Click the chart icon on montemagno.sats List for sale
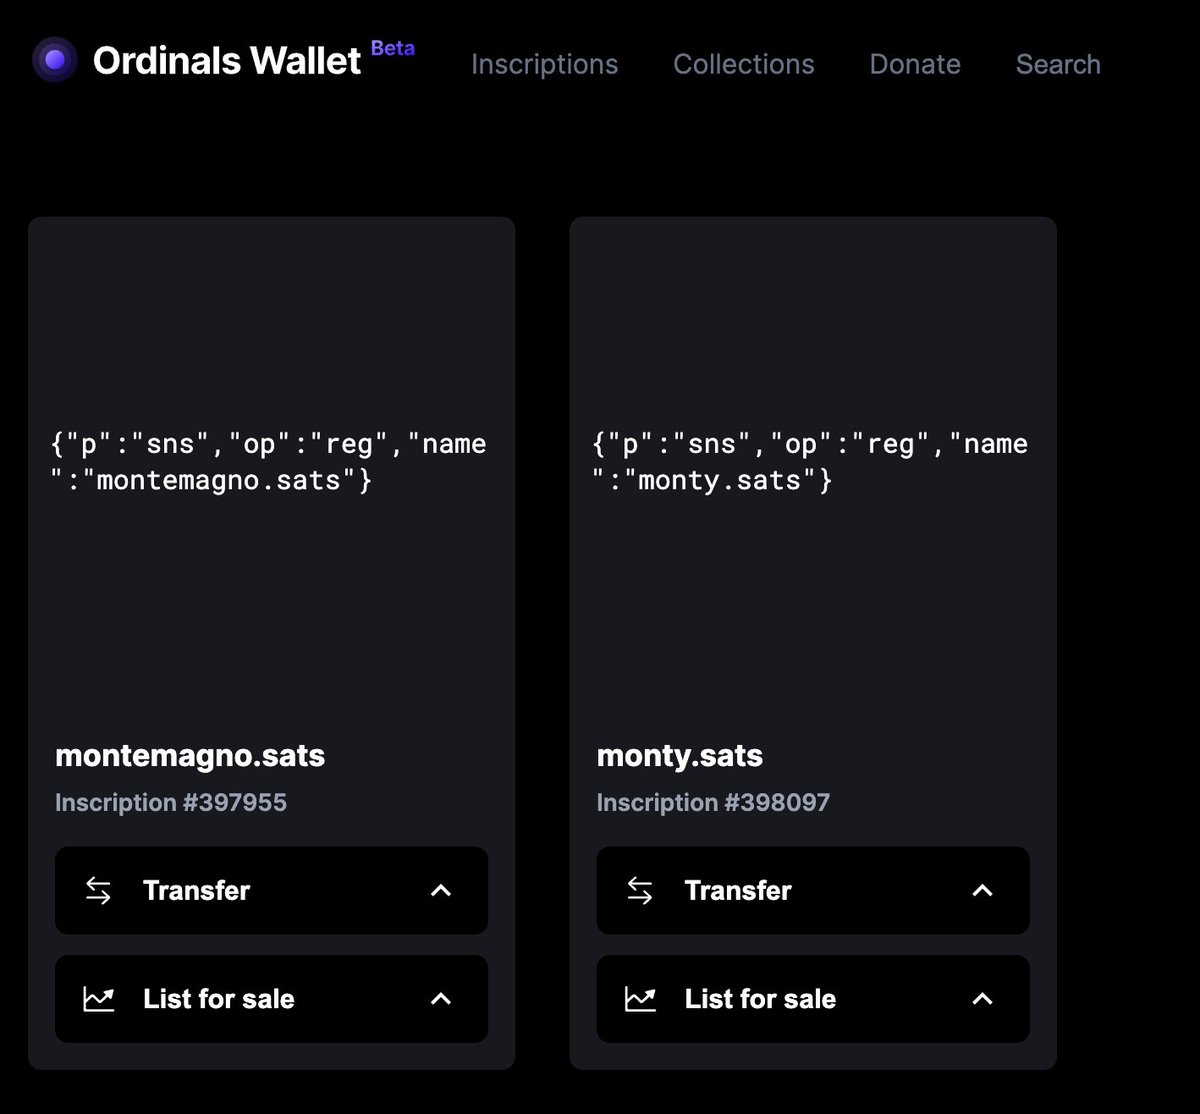The width and height of the screenshot is (1200, 1114). 99,998
